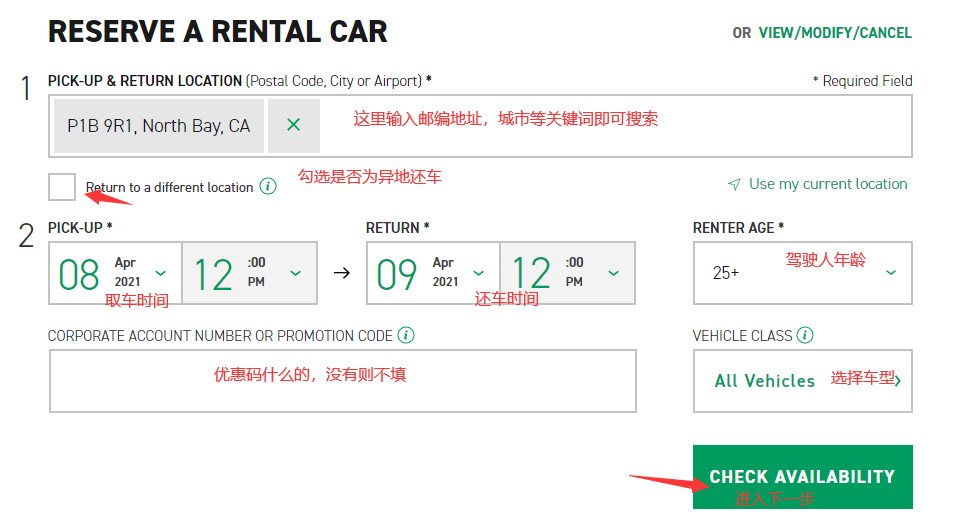The image size is (972, 532).
Task: Click the promotion code input field
Action: pos(342,381)
